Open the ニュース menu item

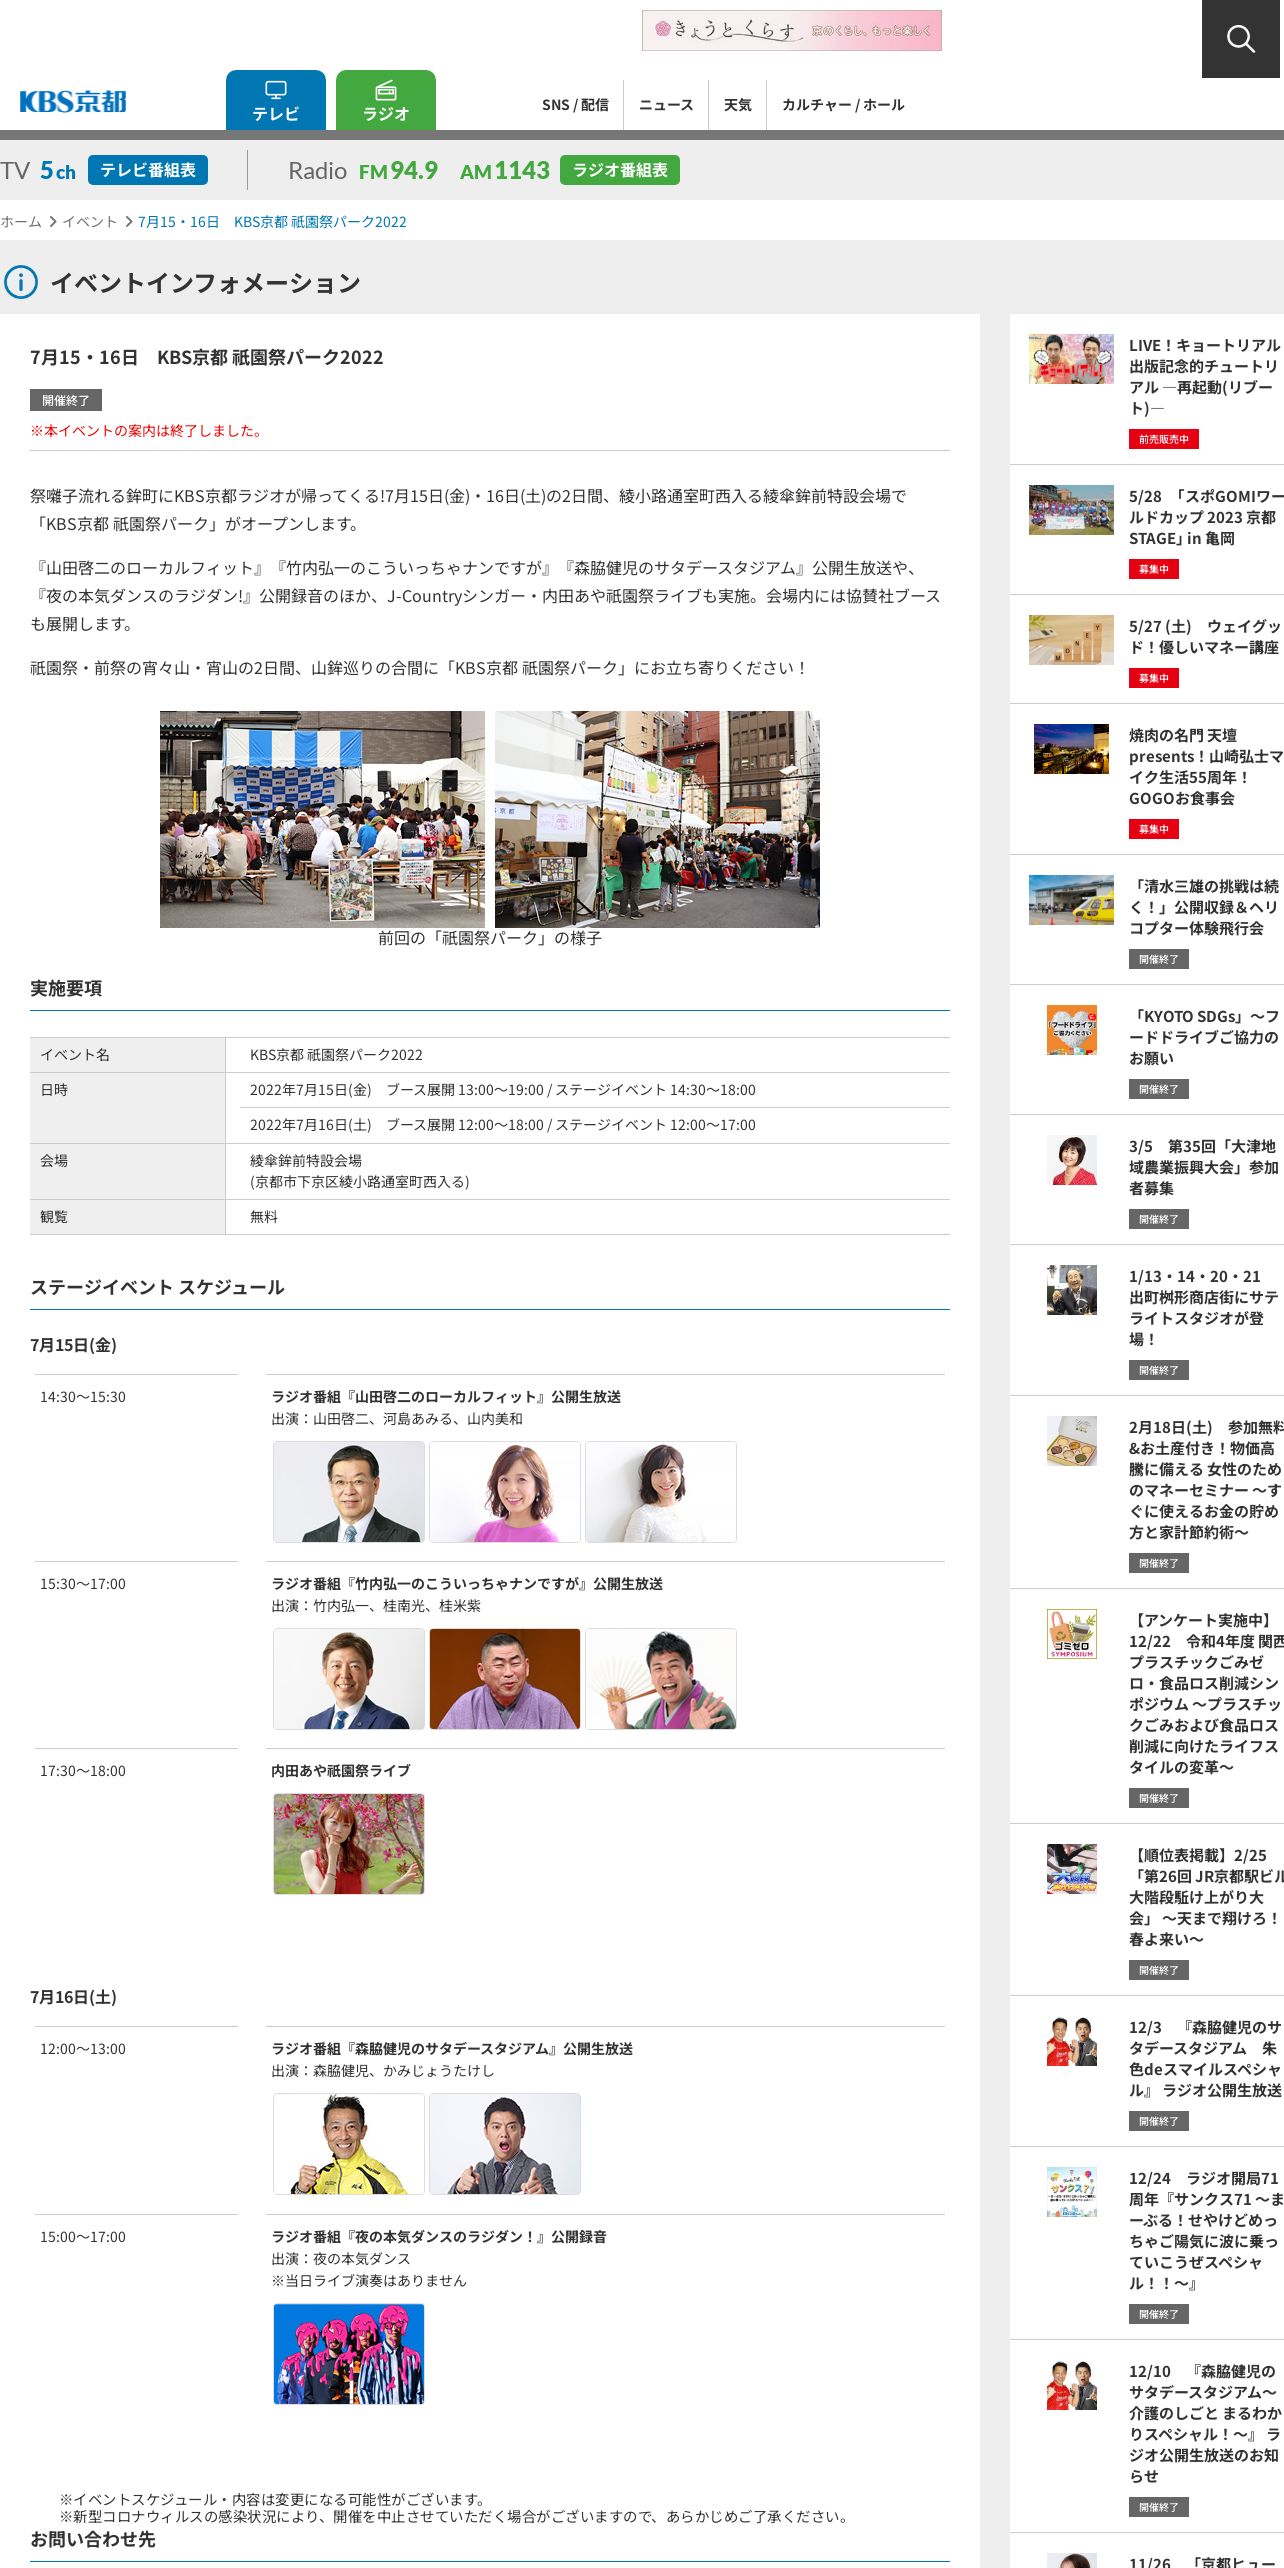point(666,105)
